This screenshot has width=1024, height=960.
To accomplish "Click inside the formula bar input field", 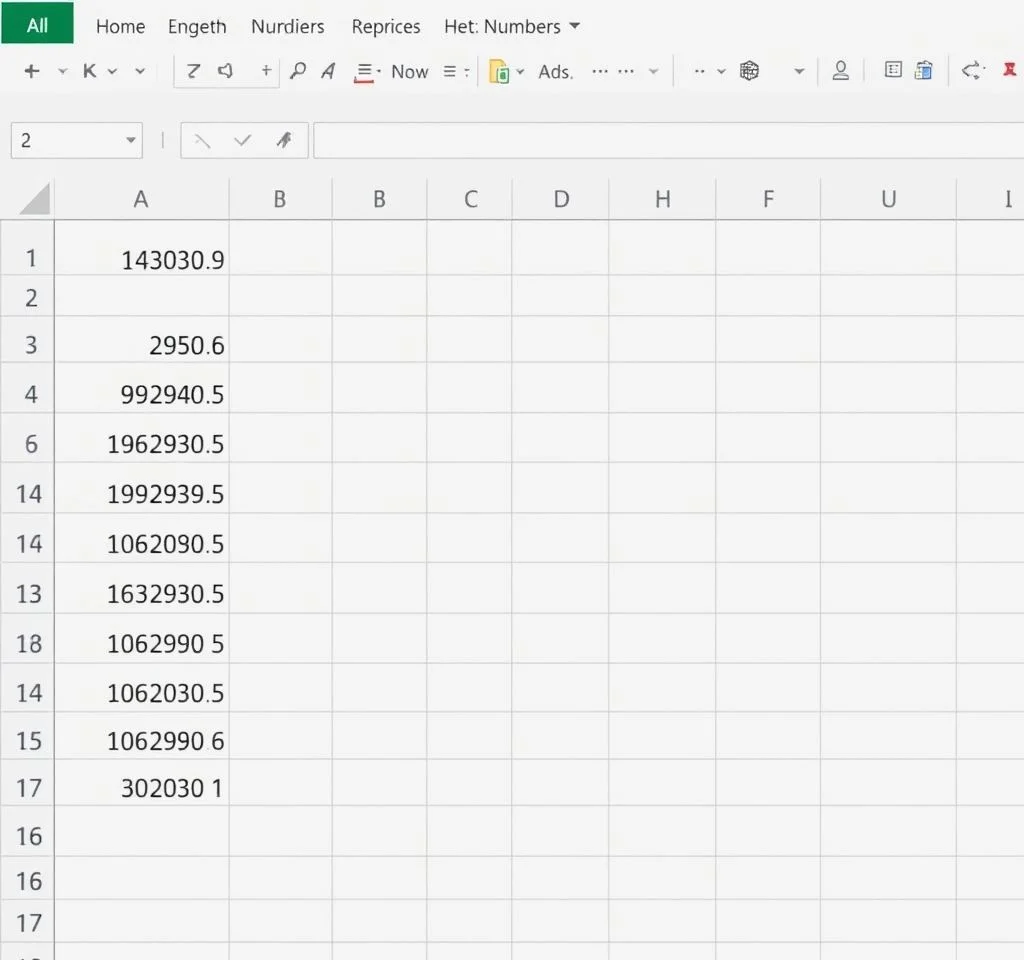I will tap(660, 141).
